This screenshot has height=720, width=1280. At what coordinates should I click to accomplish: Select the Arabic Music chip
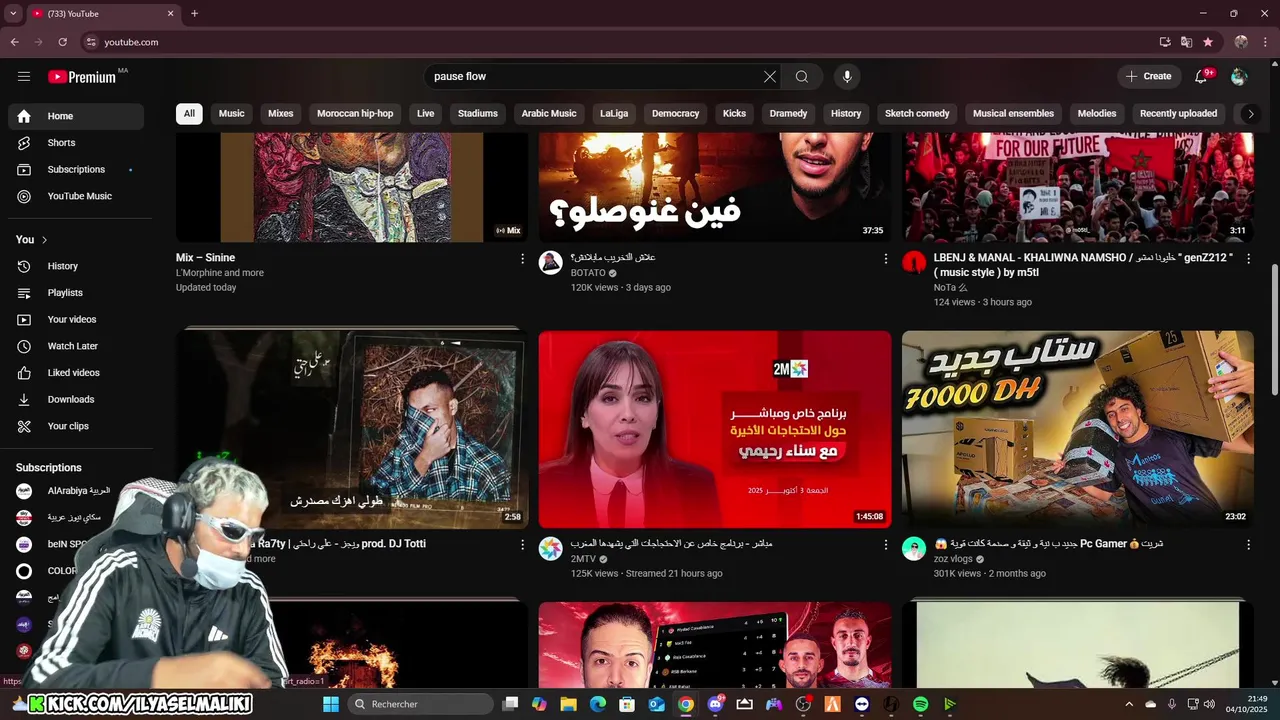(549, 113)
